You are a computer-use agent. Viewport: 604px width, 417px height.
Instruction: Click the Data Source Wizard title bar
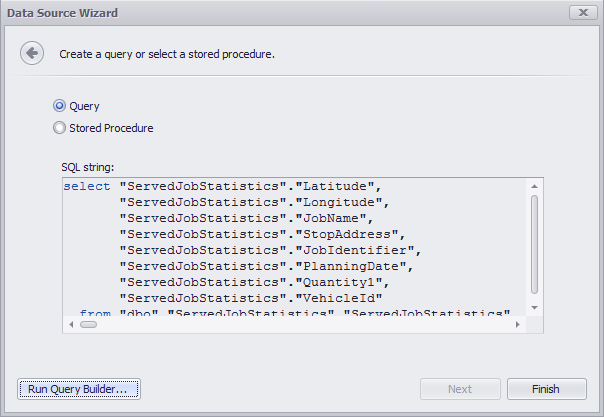[285, 13]
